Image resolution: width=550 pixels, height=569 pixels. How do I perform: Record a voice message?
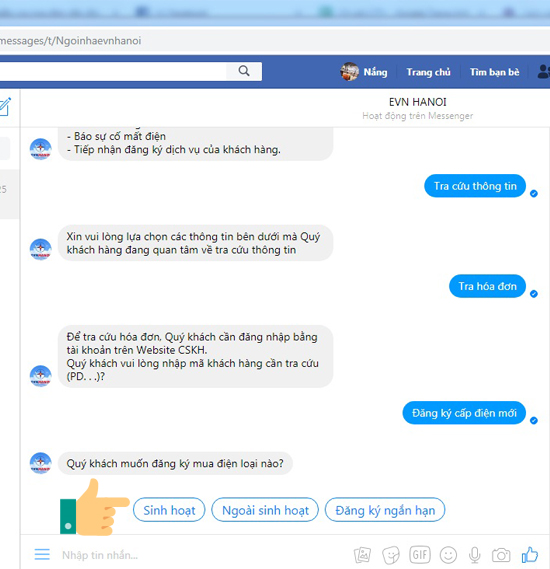tap(475, 555)
